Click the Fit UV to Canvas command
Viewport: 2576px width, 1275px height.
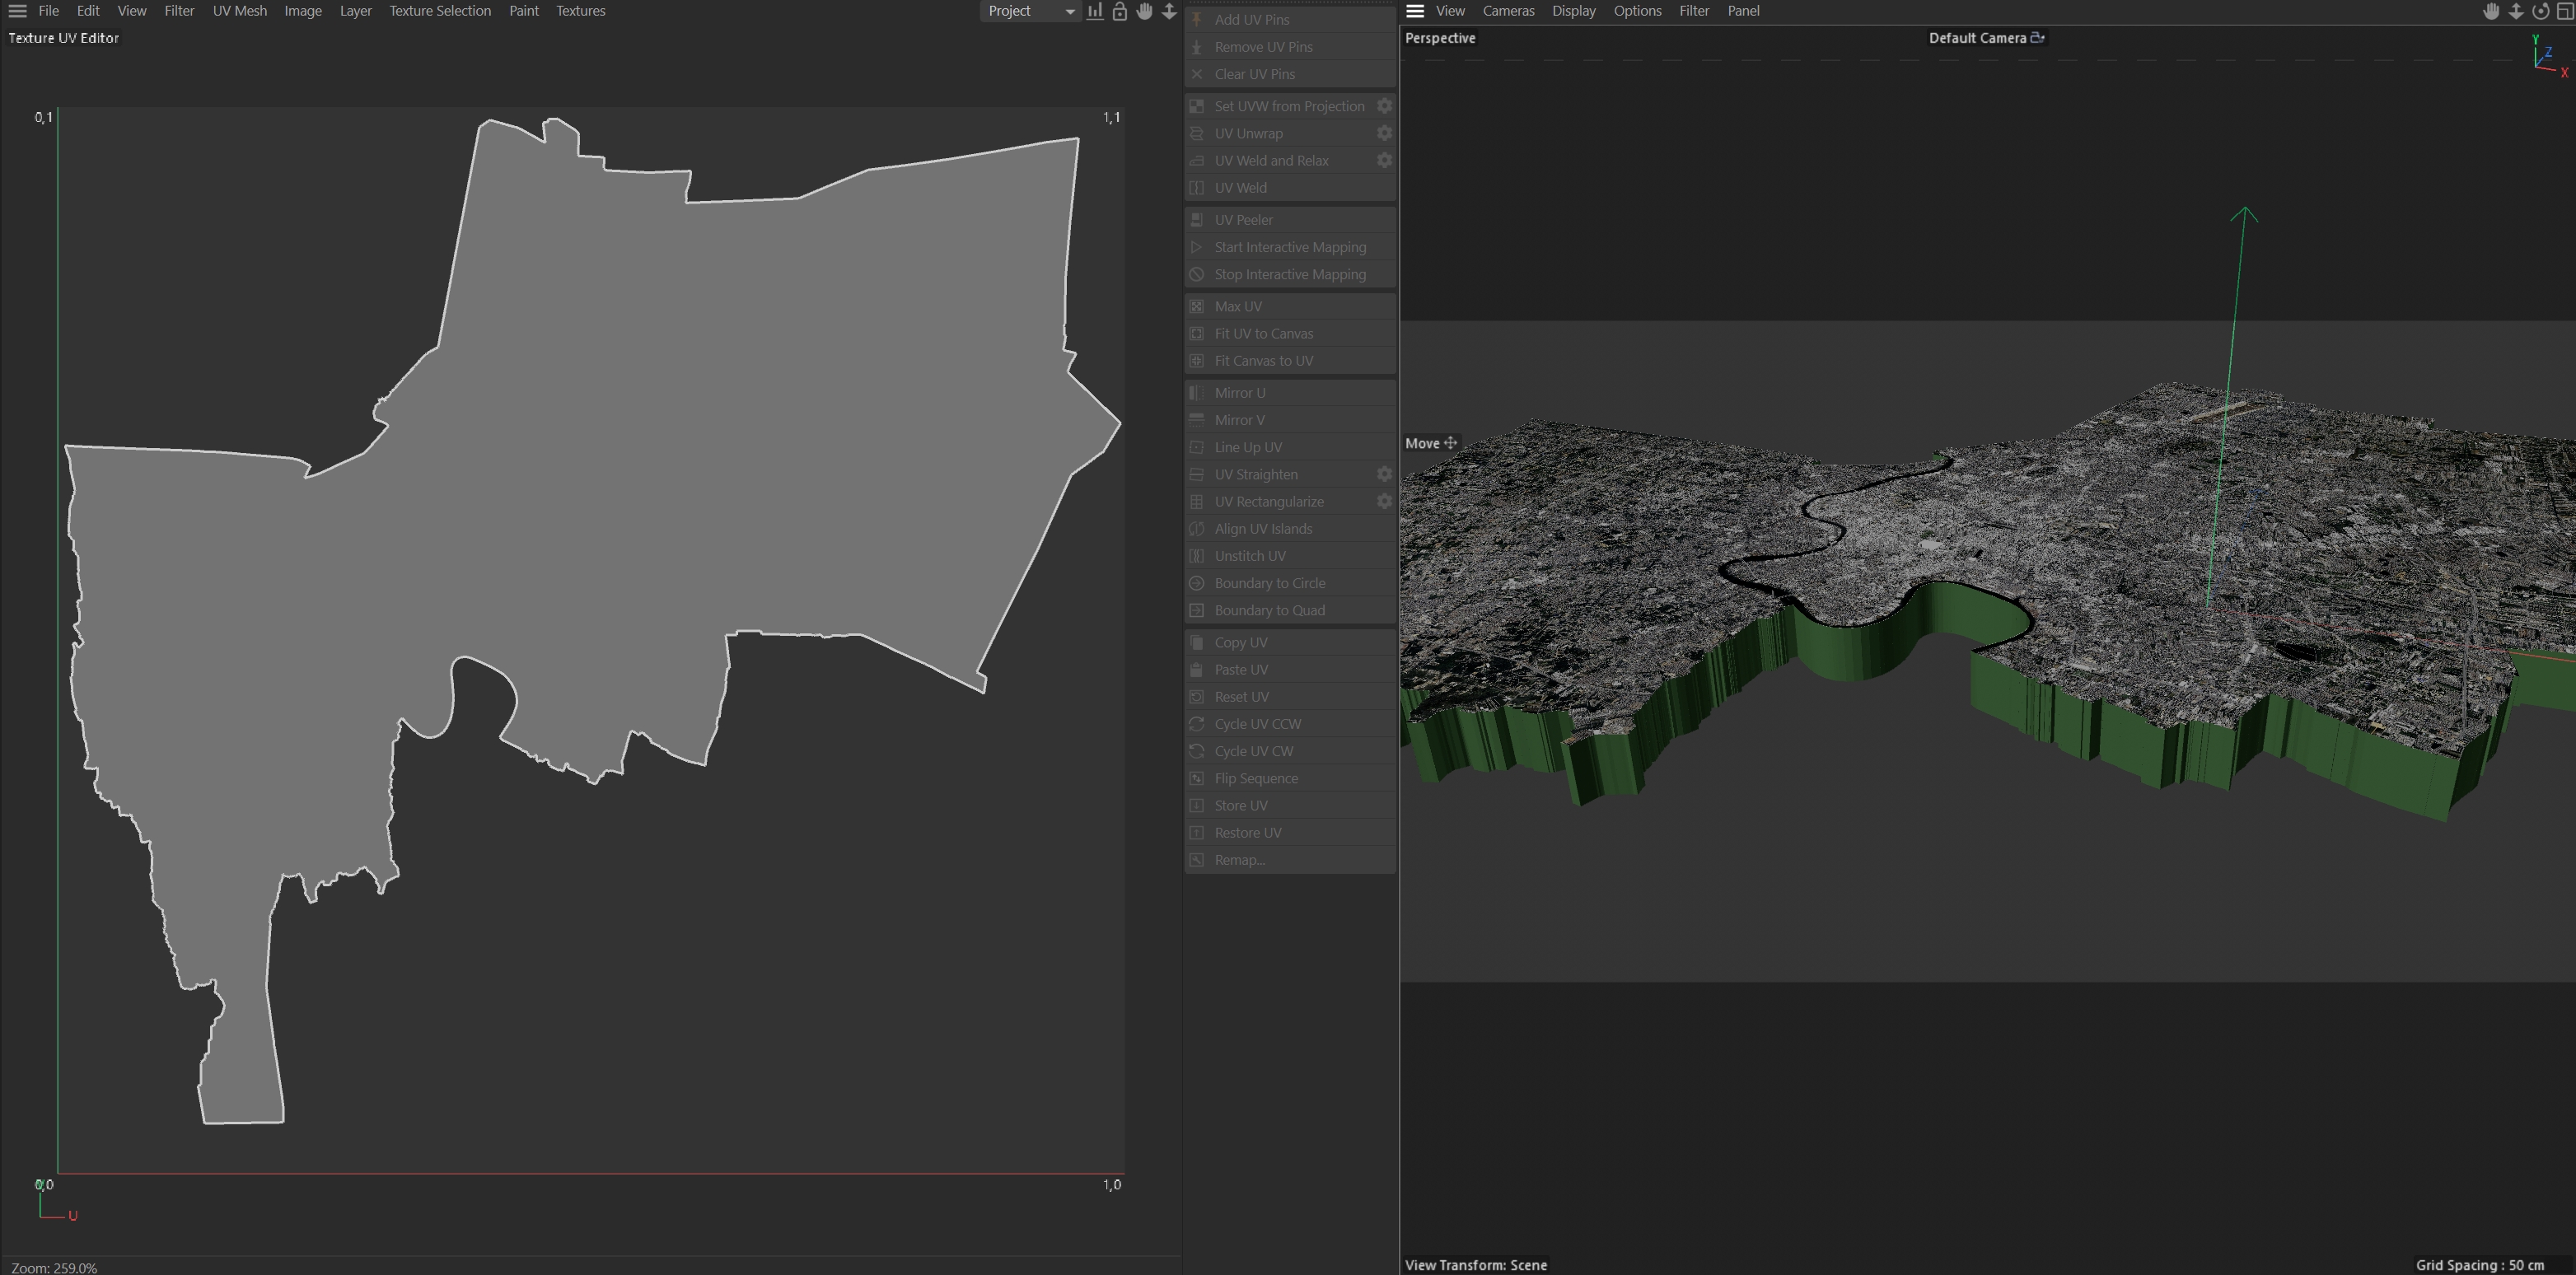[x=1263, y=334]
